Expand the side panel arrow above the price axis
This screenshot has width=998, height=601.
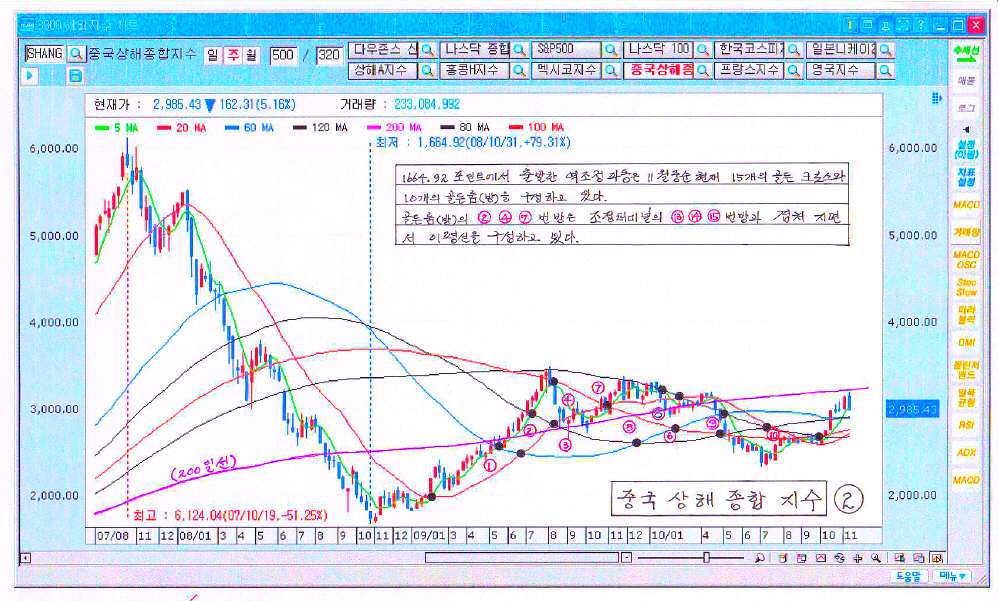pyautogui.click(x=936, y=97)
